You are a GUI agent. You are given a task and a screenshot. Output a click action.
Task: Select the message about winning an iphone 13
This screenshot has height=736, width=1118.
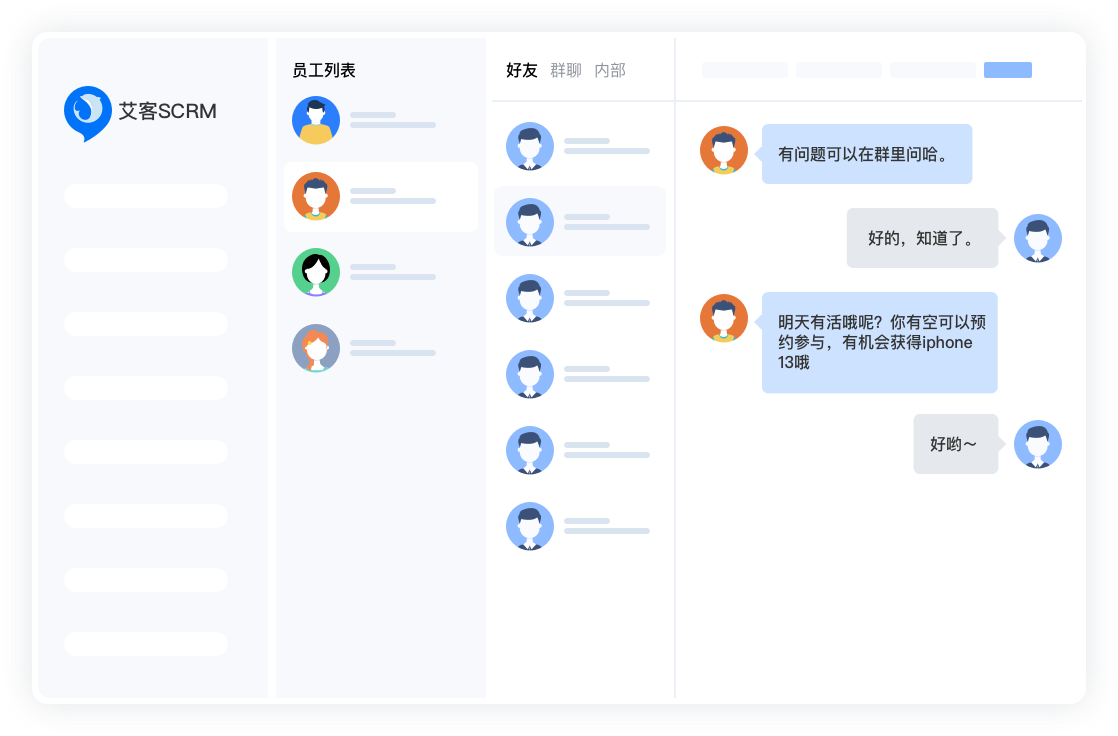tap(879, 342)
